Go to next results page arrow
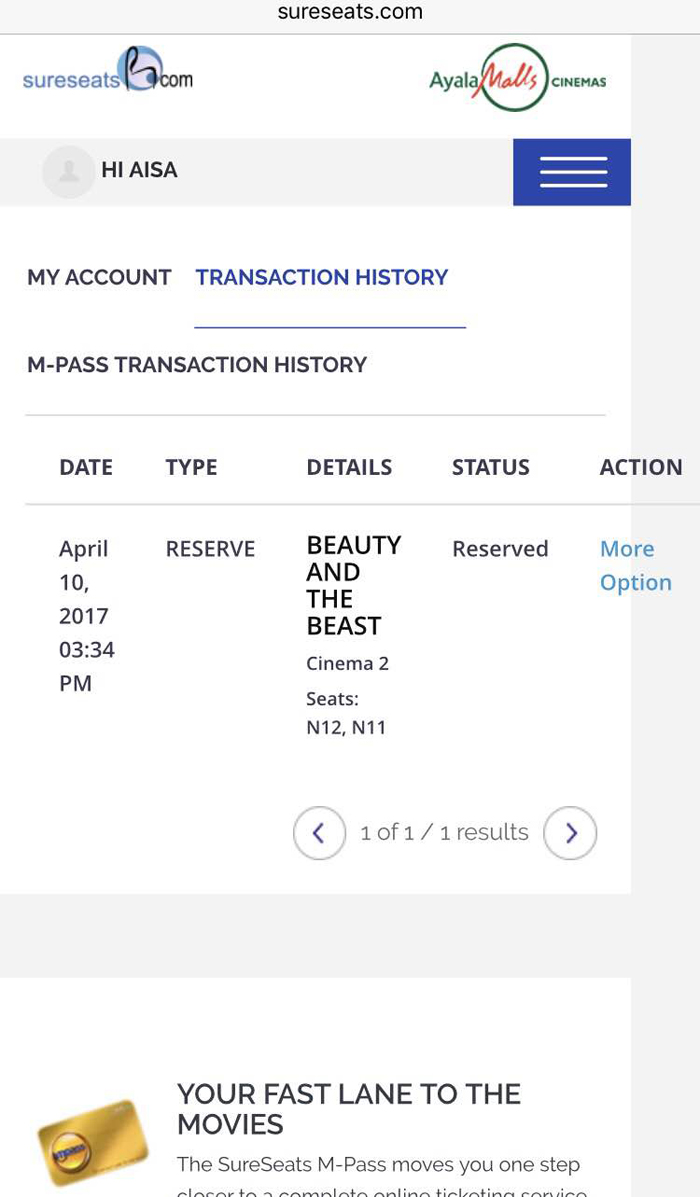 click(570, 833)
